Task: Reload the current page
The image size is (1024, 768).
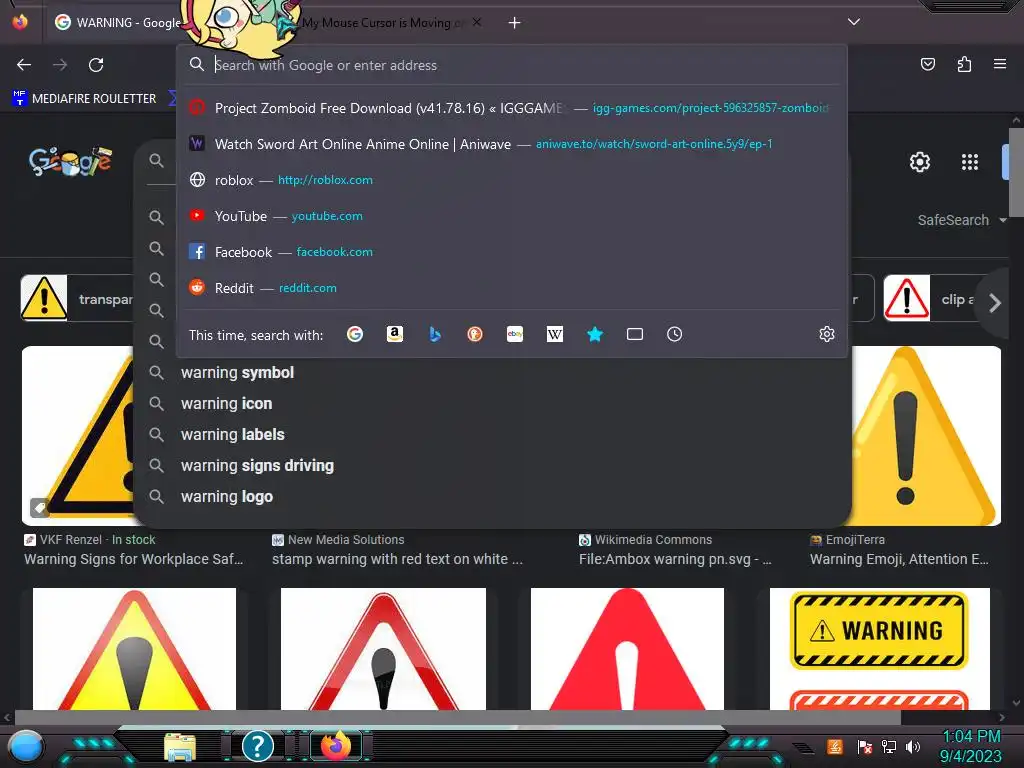Action: pyautogui.click(x=96, y=65)
